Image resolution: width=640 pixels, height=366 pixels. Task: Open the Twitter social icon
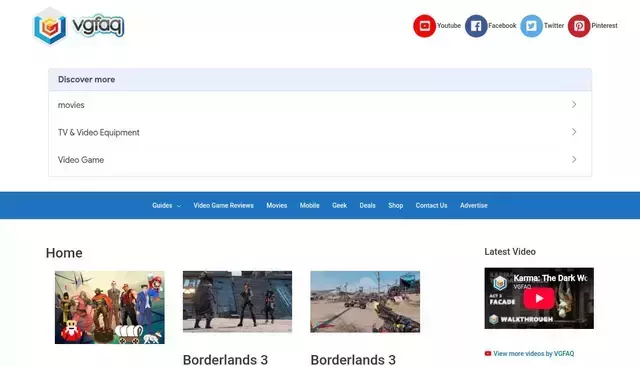531,26
